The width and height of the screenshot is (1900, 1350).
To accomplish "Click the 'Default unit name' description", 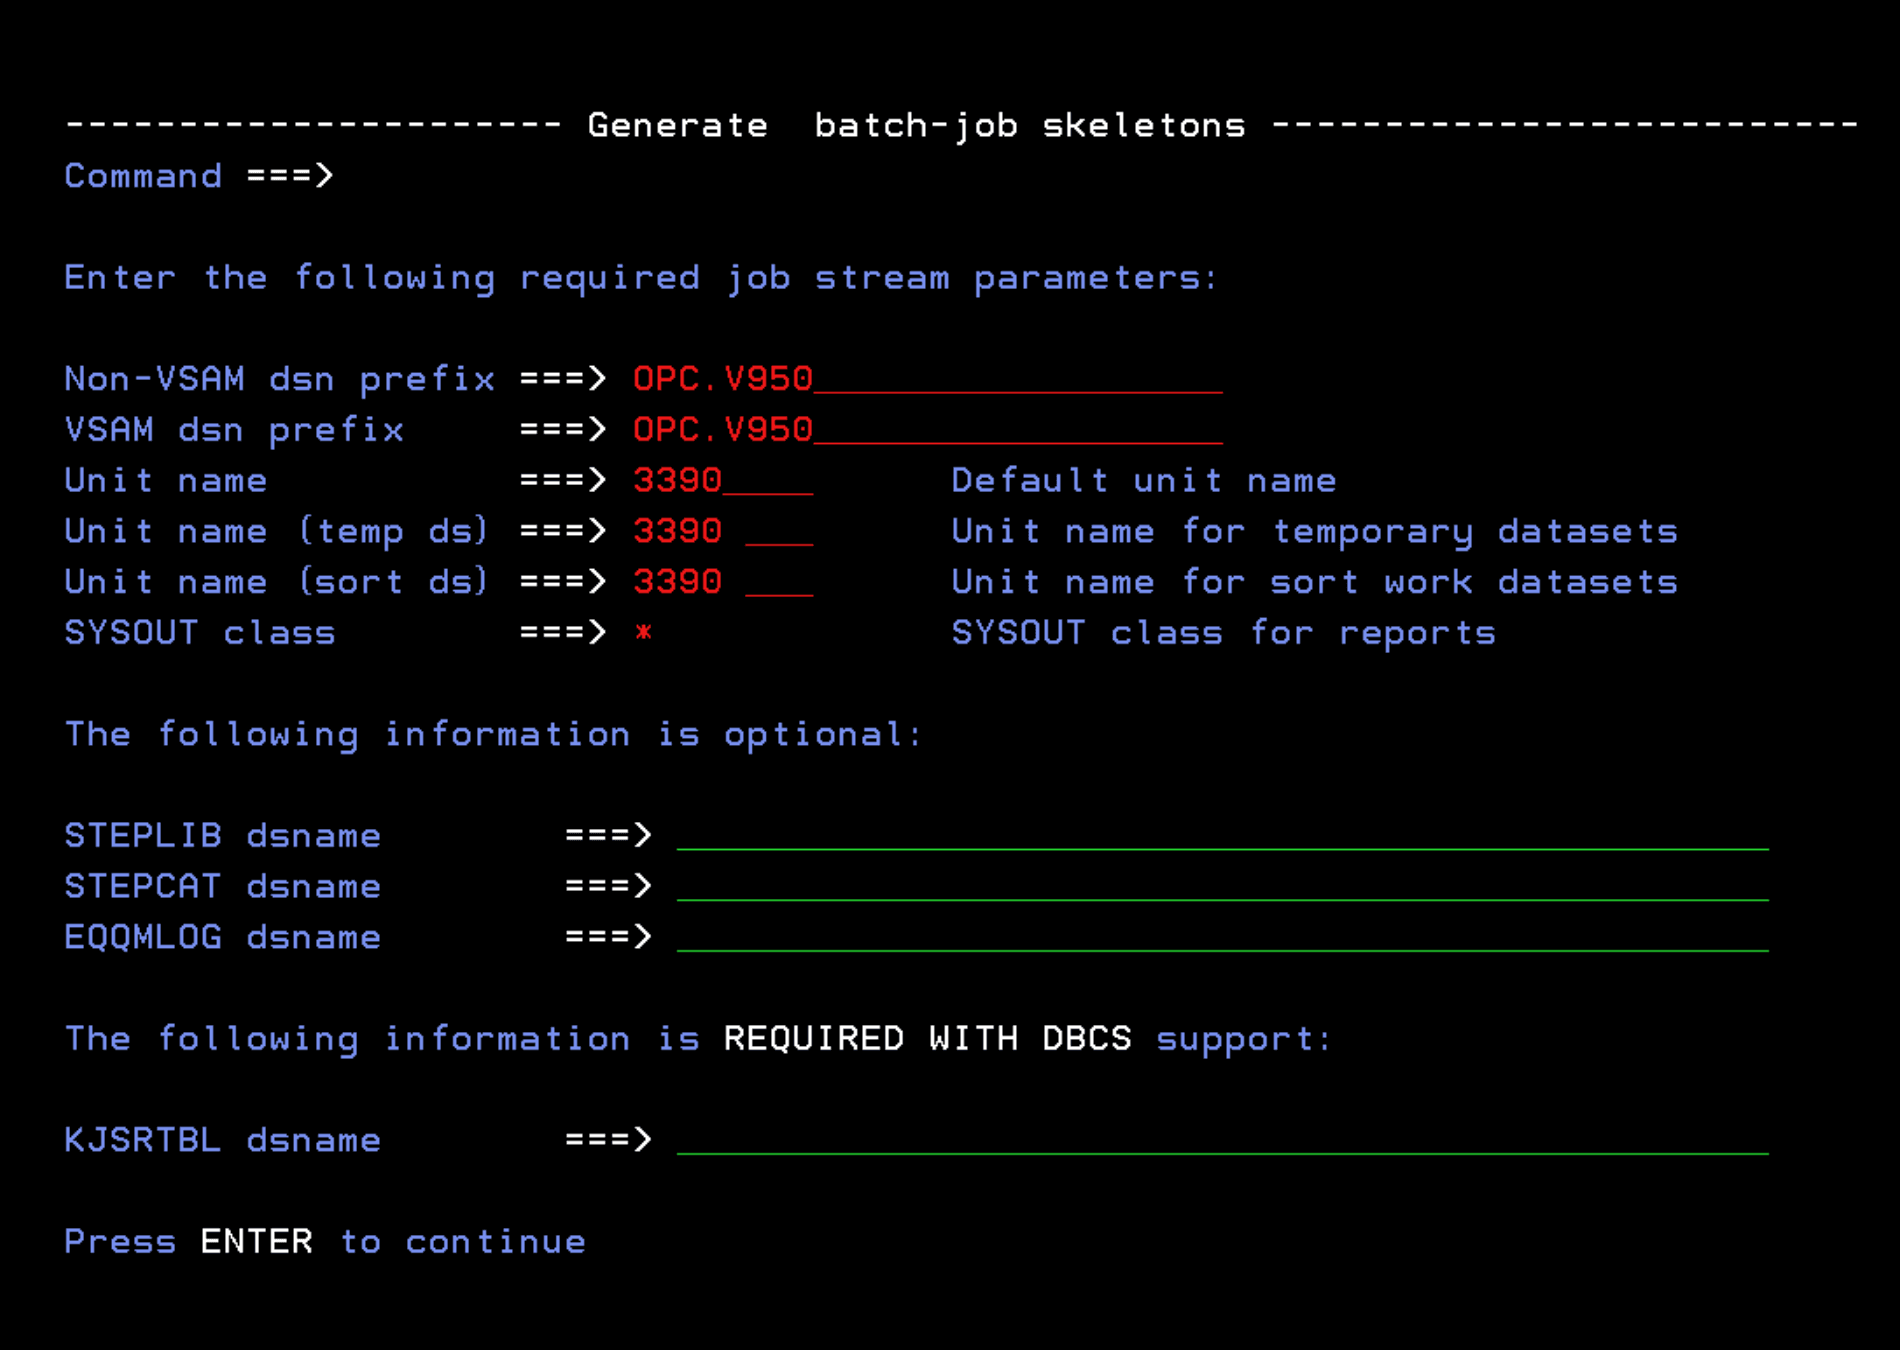I will (x=1143, y=481).
